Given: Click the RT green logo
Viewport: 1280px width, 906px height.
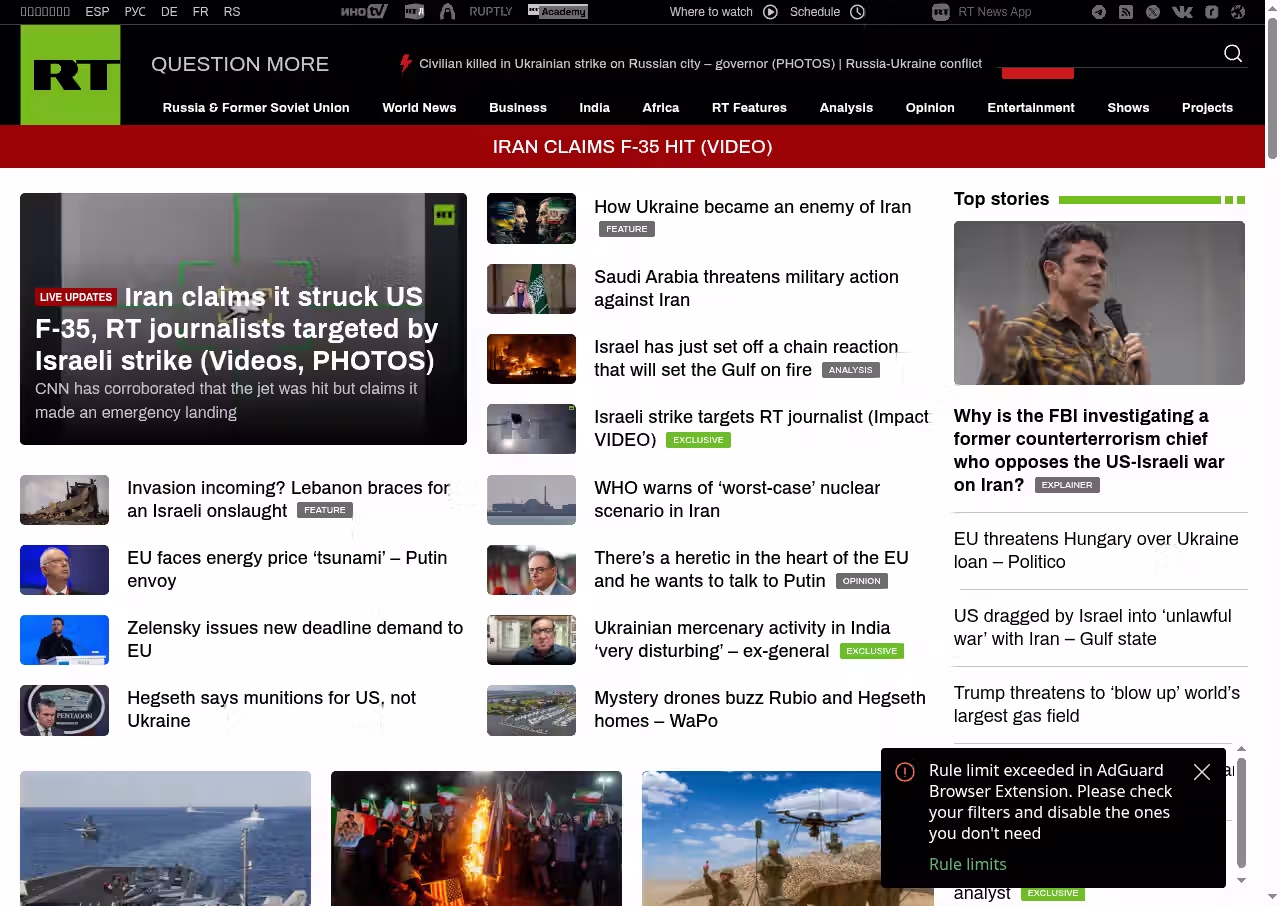Looking at the screenshot, I should (70, 75).
